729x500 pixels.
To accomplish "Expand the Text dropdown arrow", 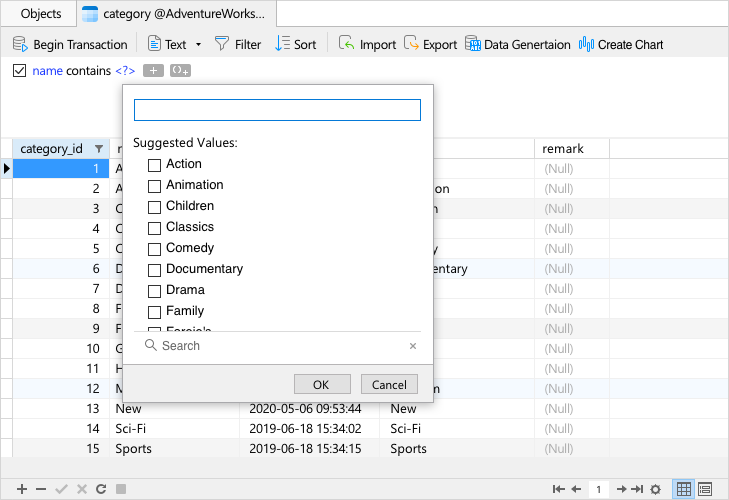I will (199, 45).
